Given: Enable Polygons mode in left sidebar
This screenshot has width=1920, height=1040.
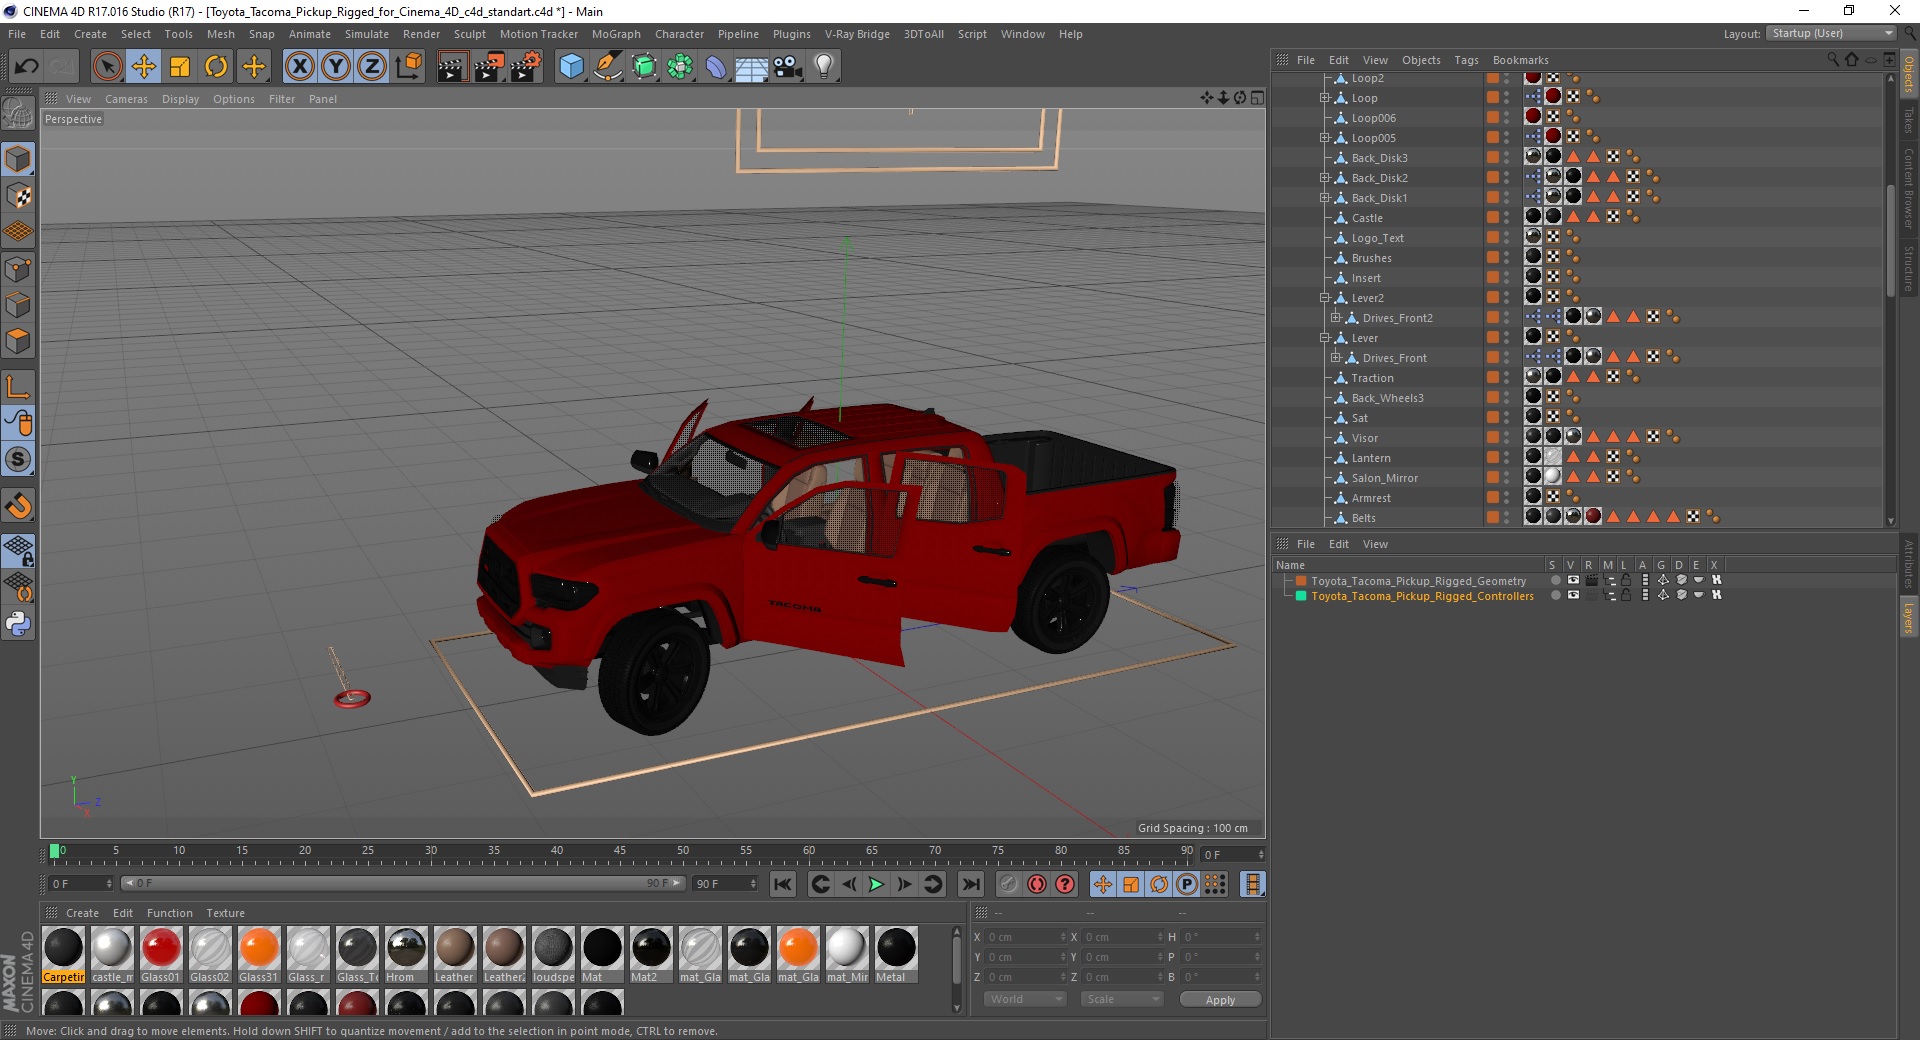Looking at the screenshot, I should [18, 341].
